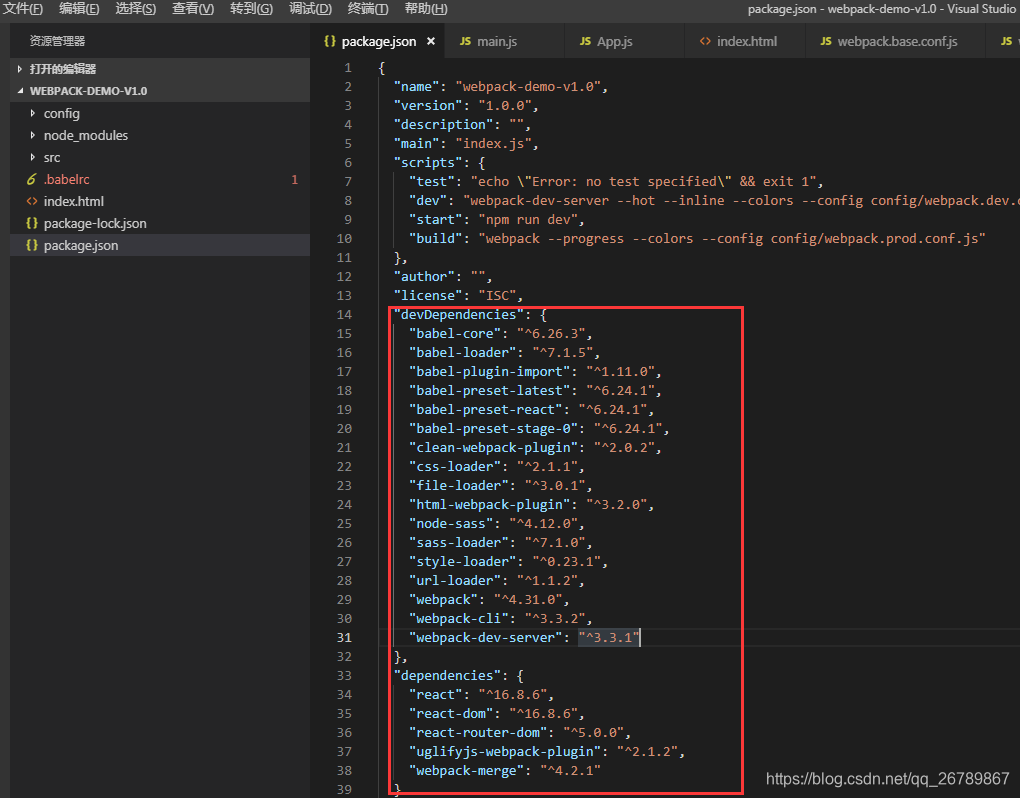Open the 转到(G) menu
The height and width of the screenshot is (798, 1020).
(x=251, y=8)
